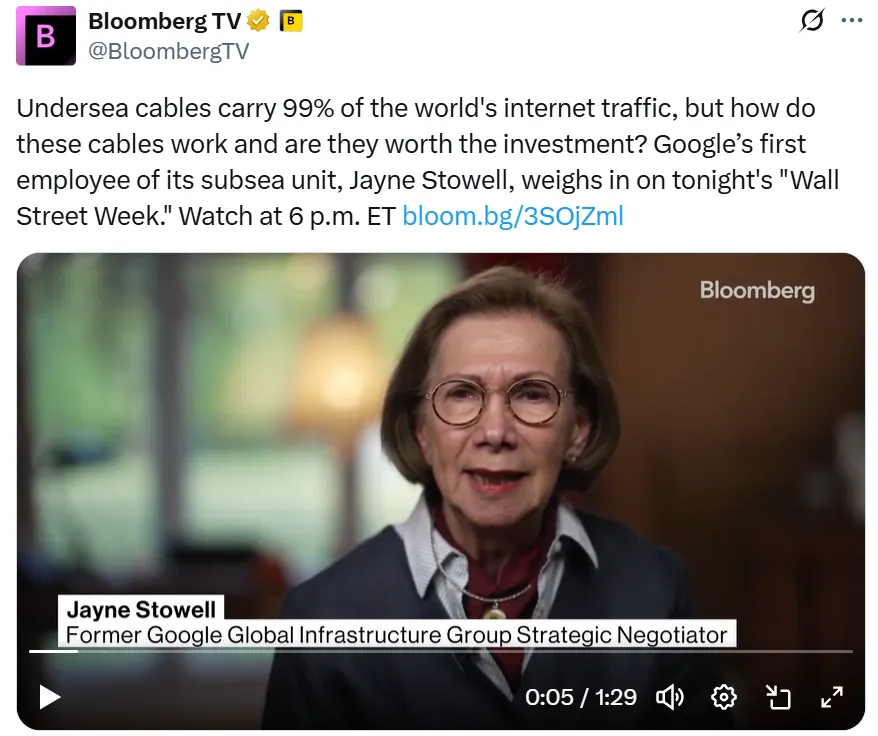Enable picture-in-picture mode for the video
This screenshot has width=878, height=736.
click(x=778, y=696)
